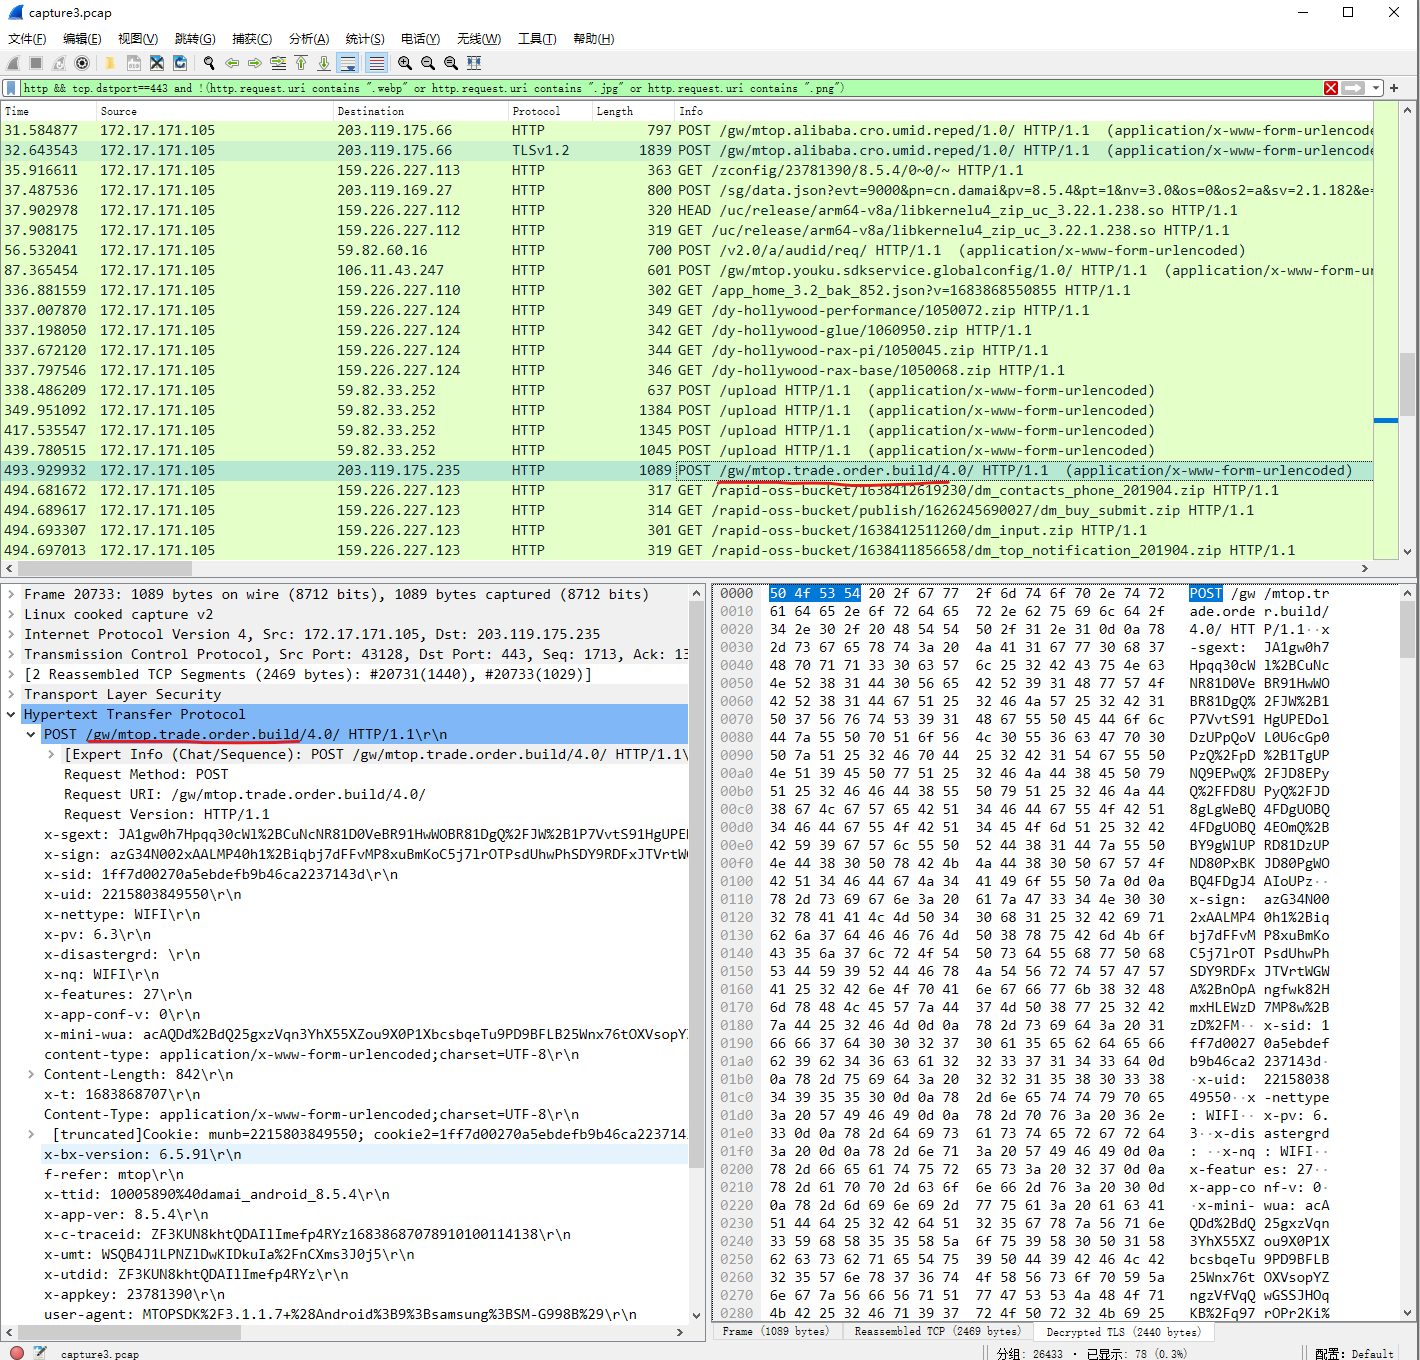Switch to the Frame (1089 bytes) tab
Screen dimensions: 1420x1360
775,1332
